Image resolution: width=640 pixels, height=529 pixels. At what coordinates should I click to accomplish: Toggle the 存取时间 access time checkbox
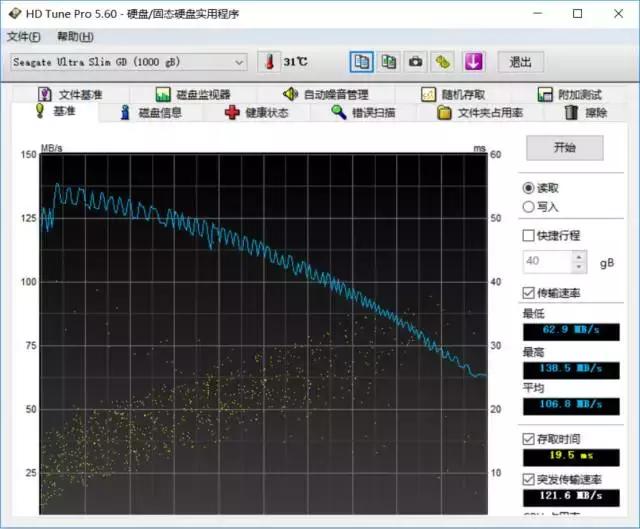[529, 439]
